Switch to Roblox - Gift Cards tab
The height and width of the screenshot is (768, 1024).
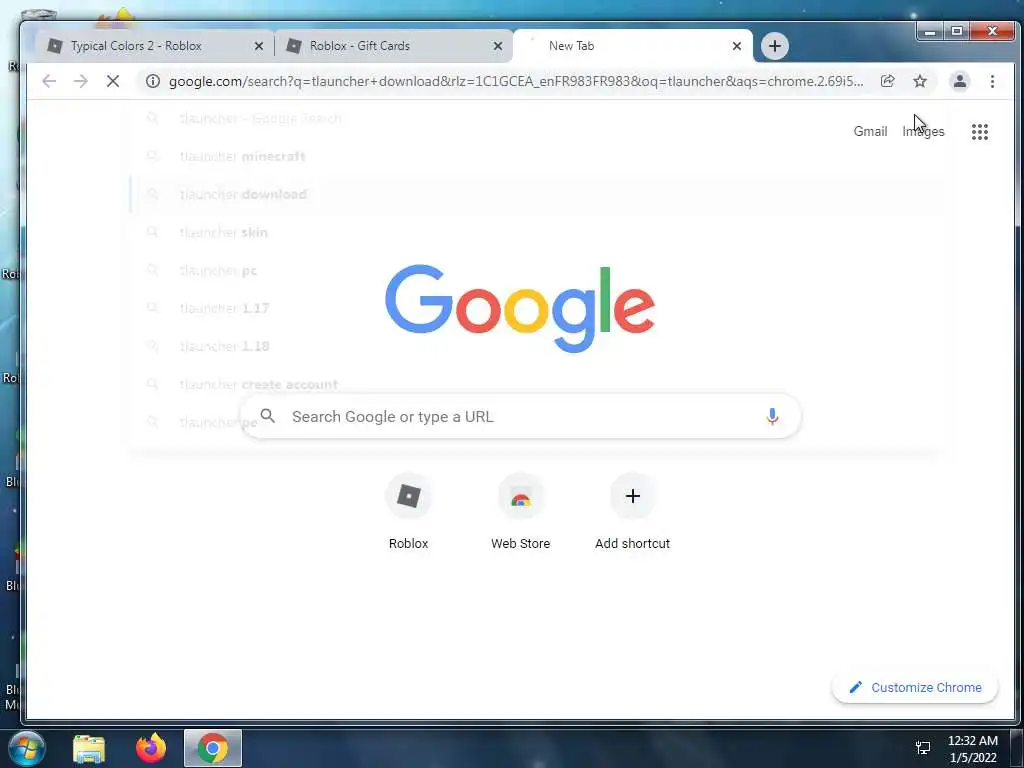pos(394,46)
